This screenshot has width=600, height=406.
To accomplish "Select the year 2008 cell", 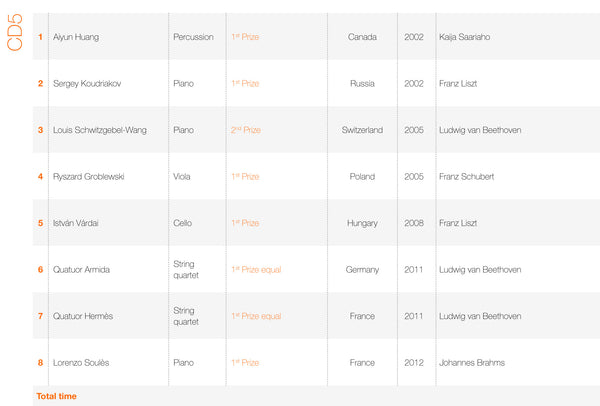I will [x=414, y=223].
